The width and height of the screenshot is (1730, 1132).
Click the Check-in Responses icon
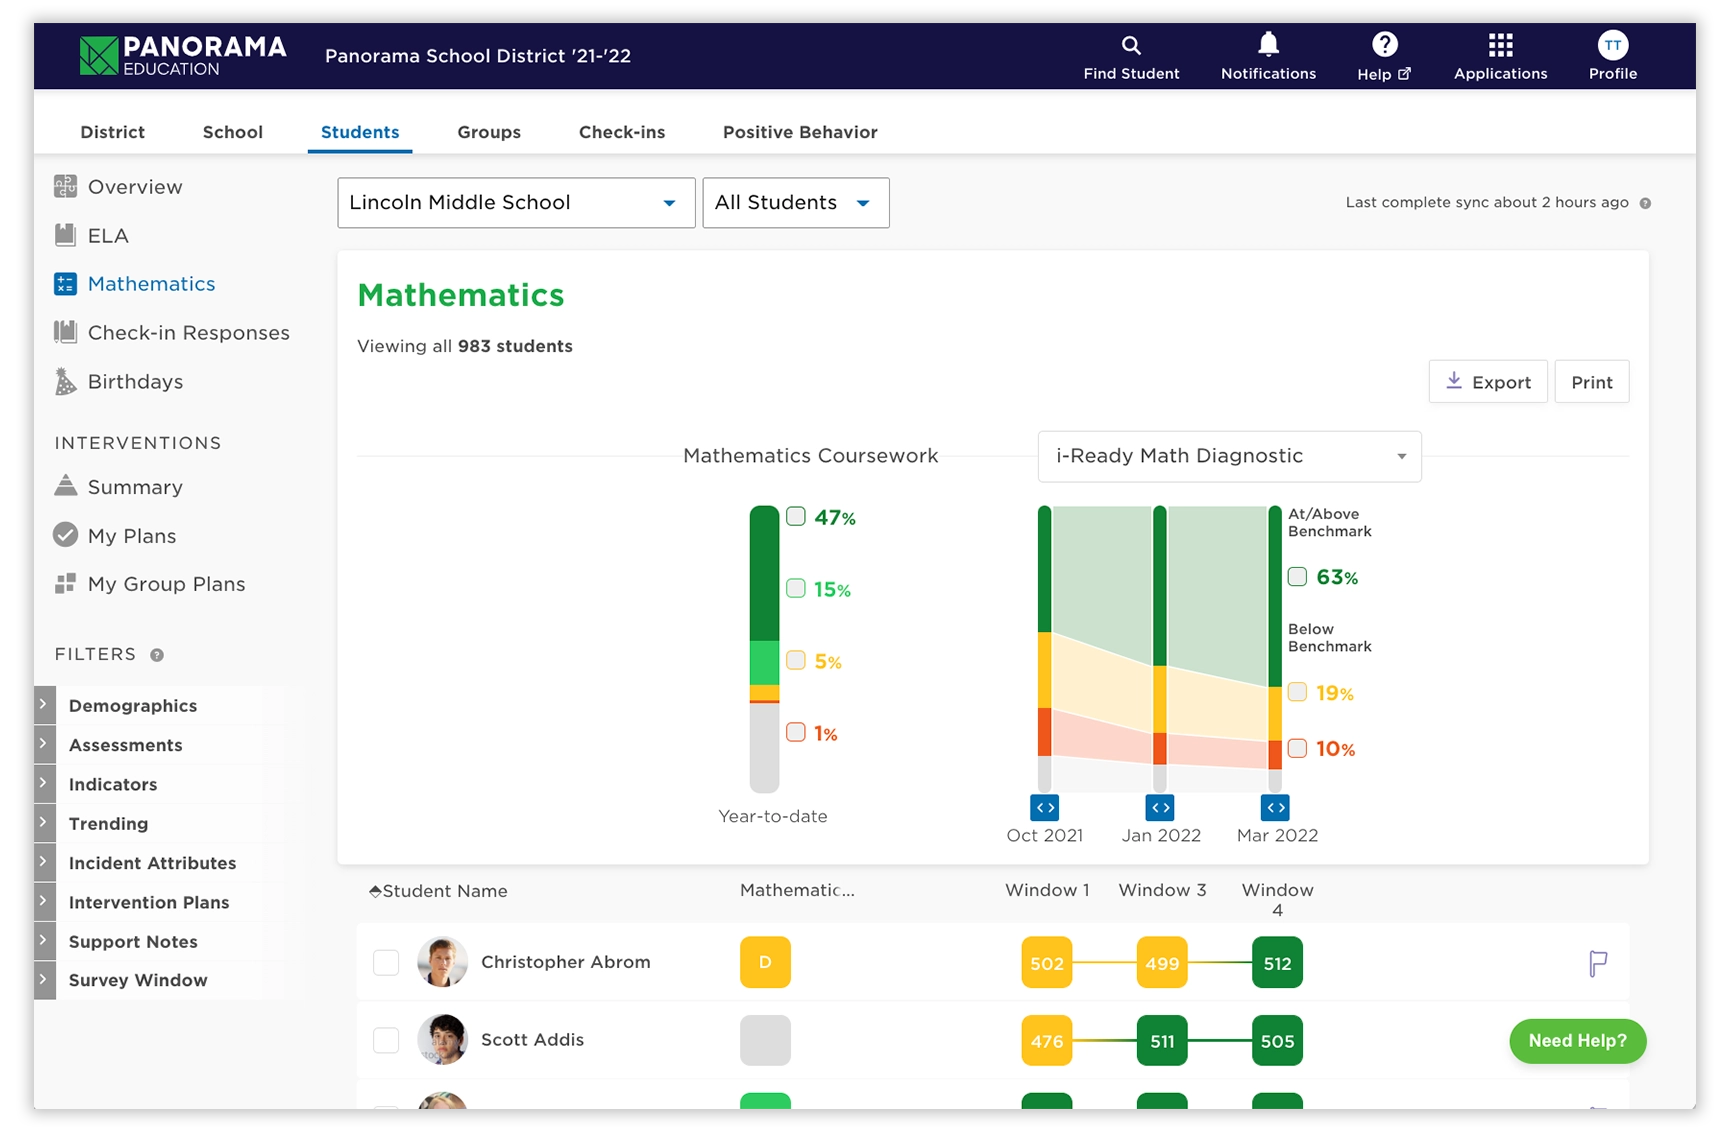[65, 332]
